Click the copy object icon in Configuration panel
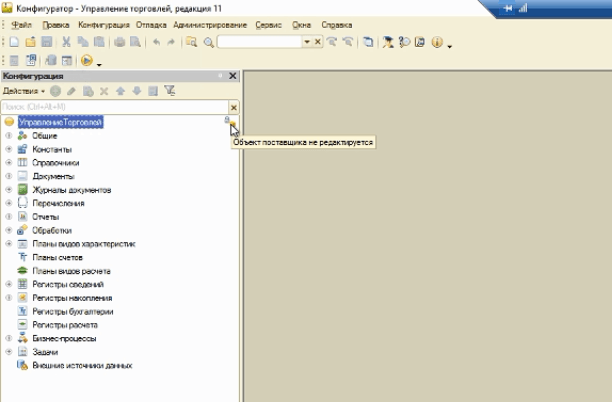 coord(88,91)
